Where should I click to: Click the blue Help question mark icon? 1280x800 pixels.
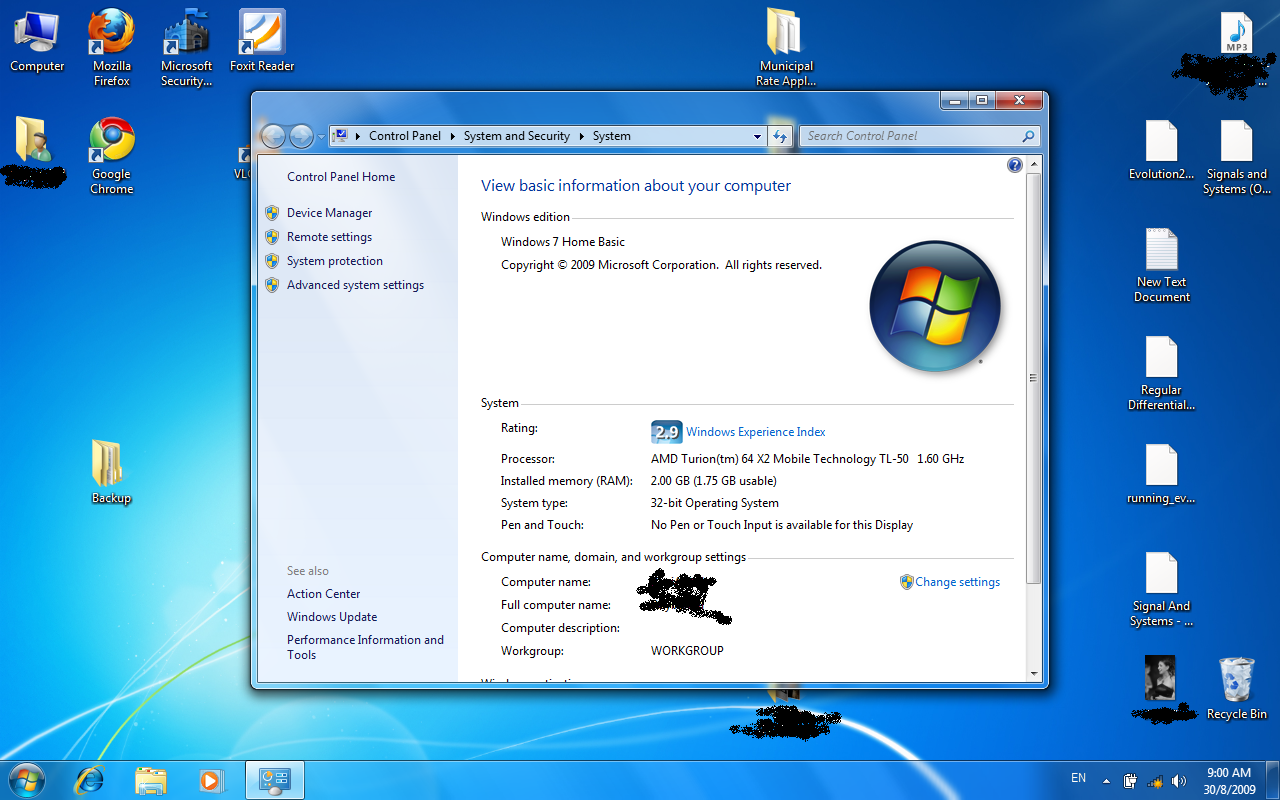pyautogui.click(x=1014, y=164)
